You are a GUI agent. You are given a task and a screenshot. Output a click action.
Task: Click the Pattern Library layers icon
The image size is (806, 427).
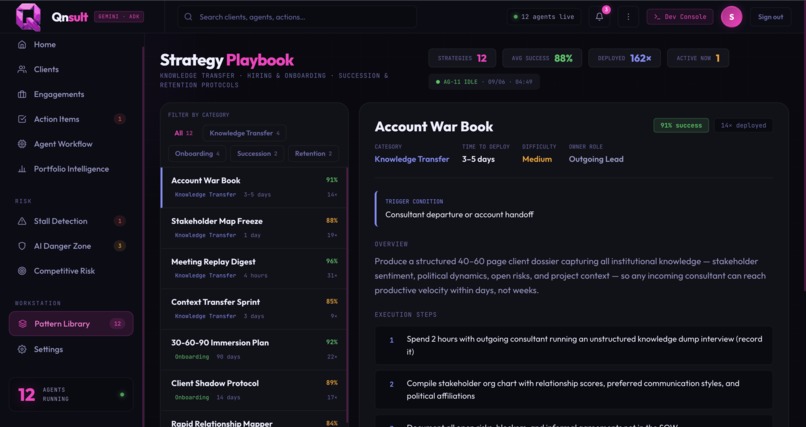click(22, 324)
